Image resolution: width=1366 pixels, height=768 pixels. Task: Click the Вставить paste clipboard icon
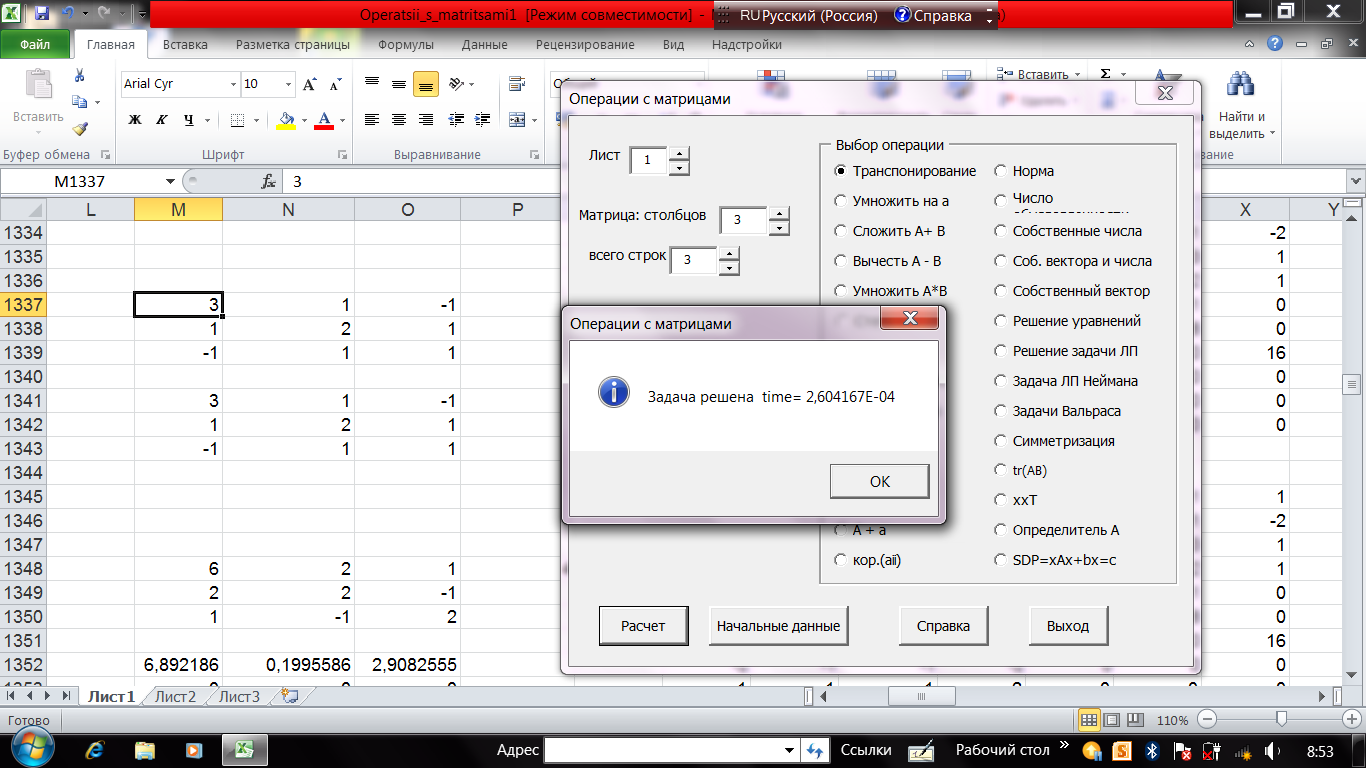38,83
